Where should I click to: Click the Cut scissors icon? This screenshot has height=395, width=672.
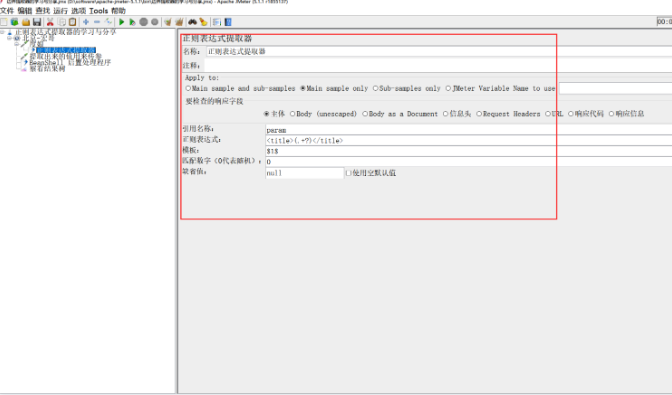pos(50,22)
